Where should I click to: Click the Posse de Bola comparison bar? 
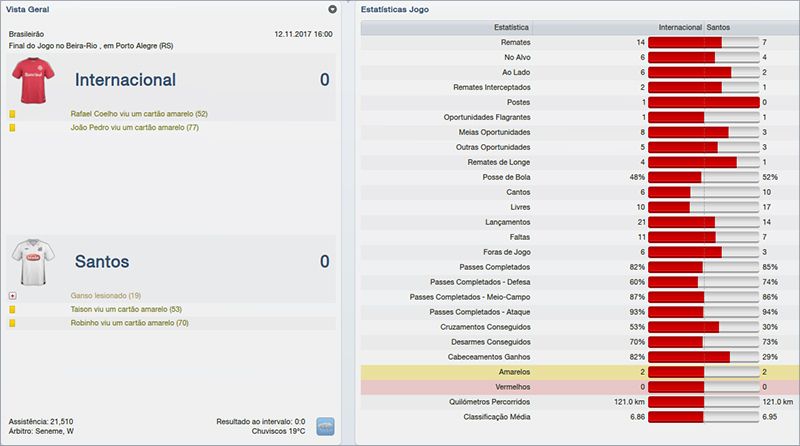pos(703,177)
